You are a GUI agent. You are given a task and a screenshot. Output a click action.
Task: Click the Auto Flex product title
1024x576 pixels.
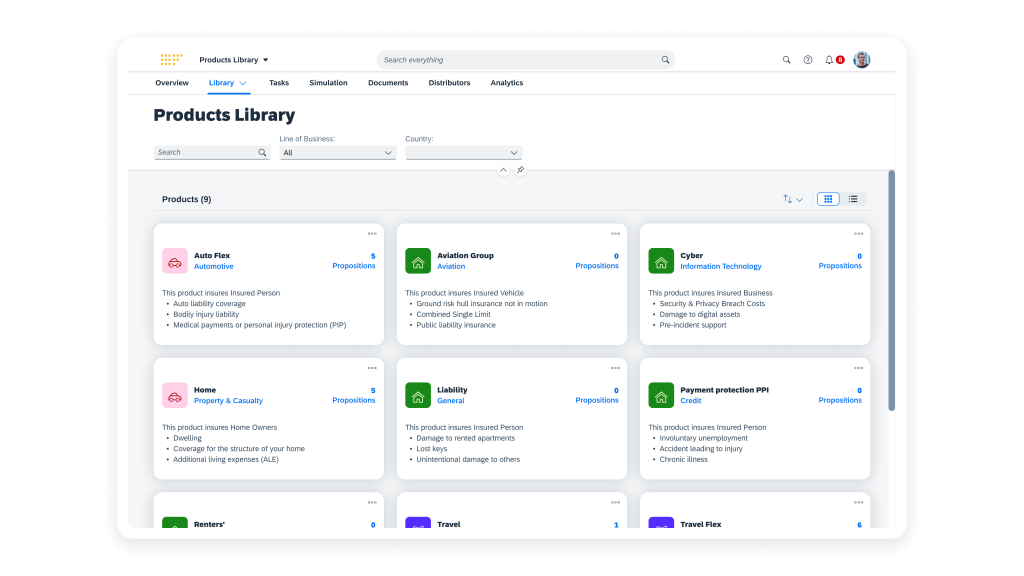coord(212,256)
